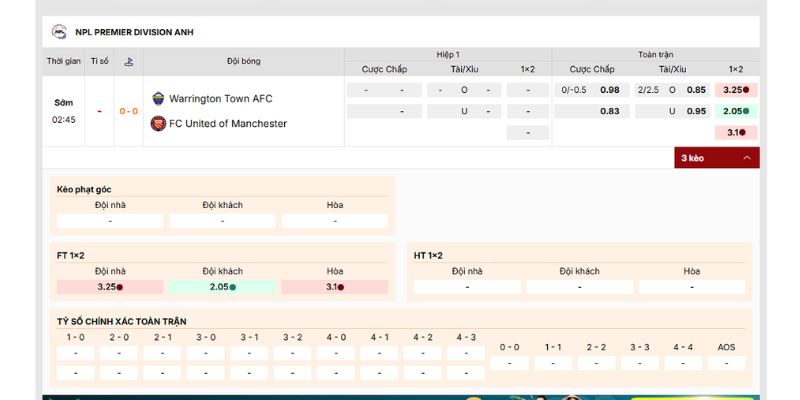Click the NPL league logo icon

pos(59,32)
